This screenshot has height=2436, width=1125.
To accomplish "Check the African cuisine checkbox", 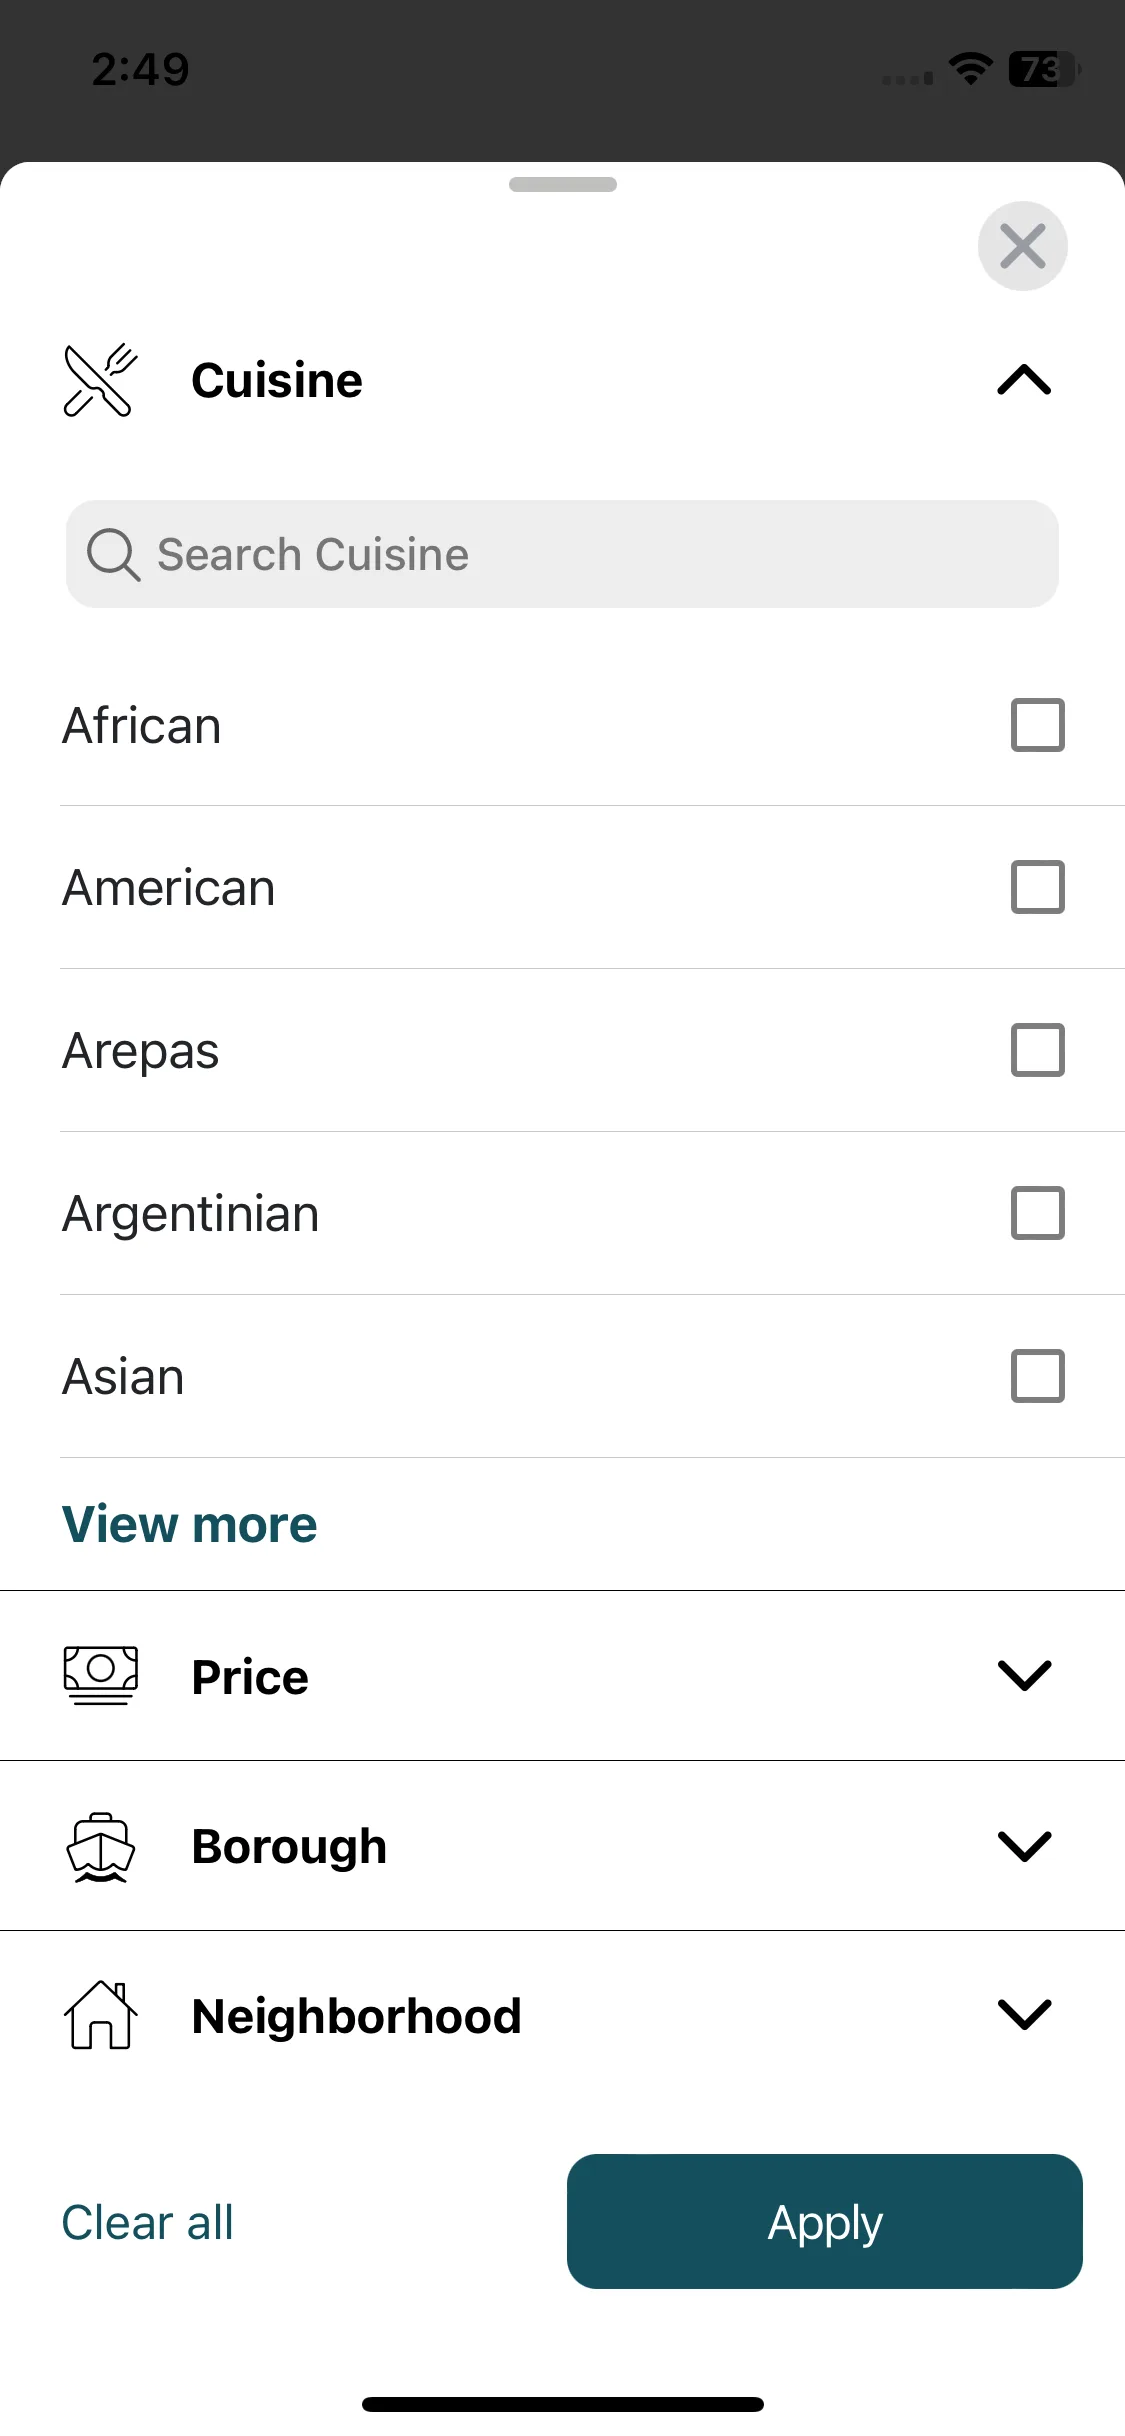I will coord(1037,725).
